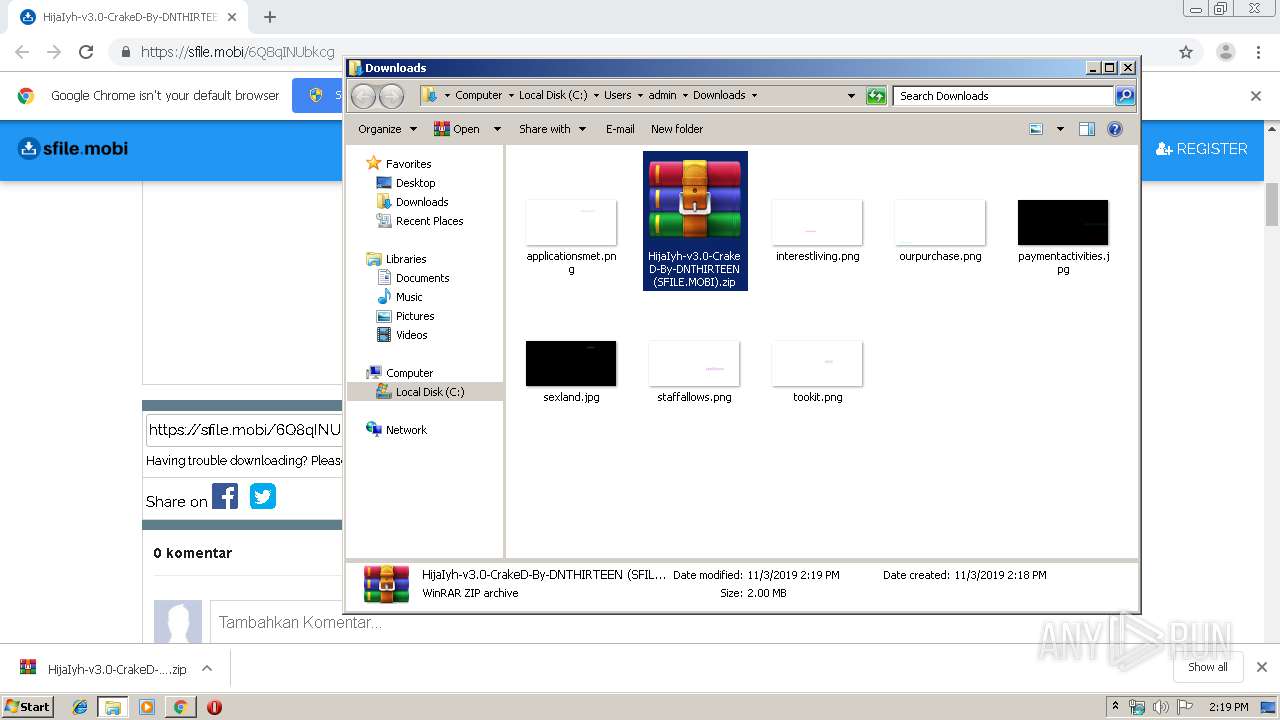Open the Organize dropdown menu
The image size is (1280, 720).
coord(387,129)
